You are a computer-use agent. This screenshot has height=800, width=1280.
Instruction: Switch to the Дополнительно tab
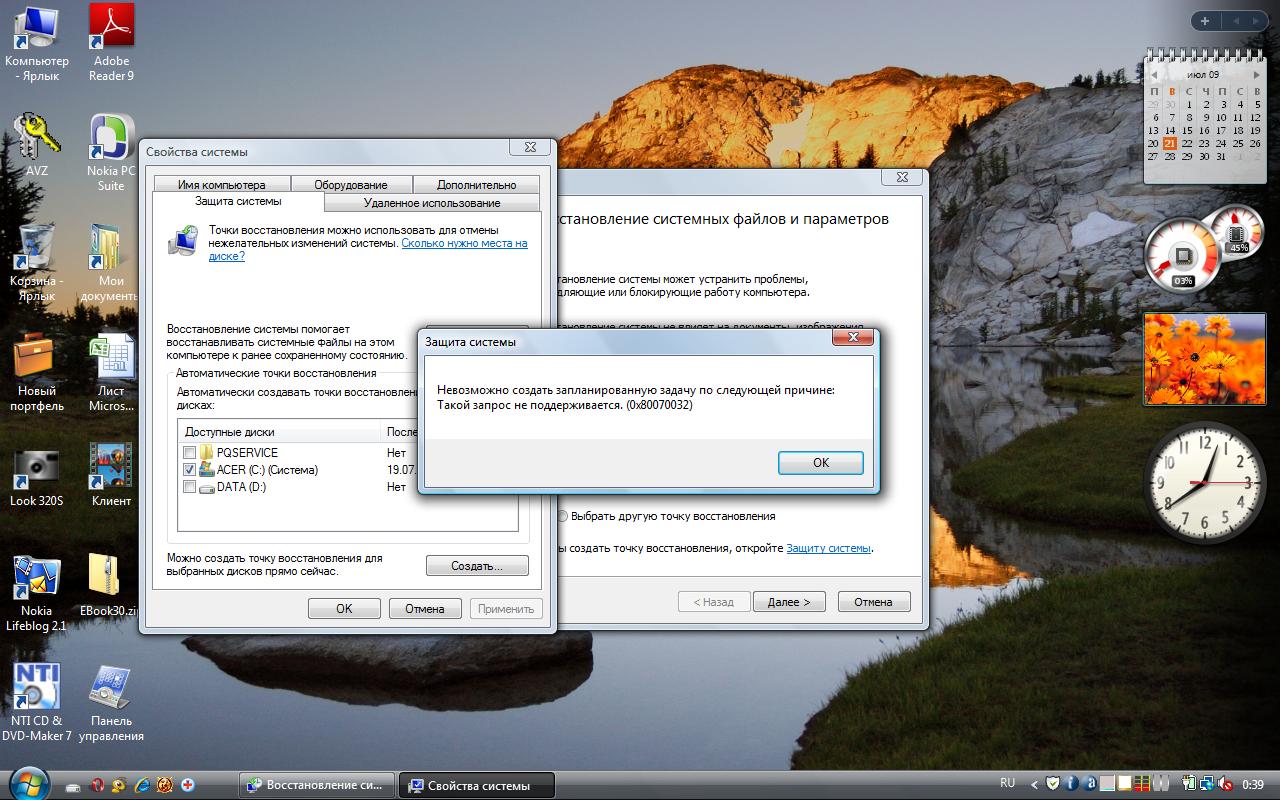coord(477,184)
